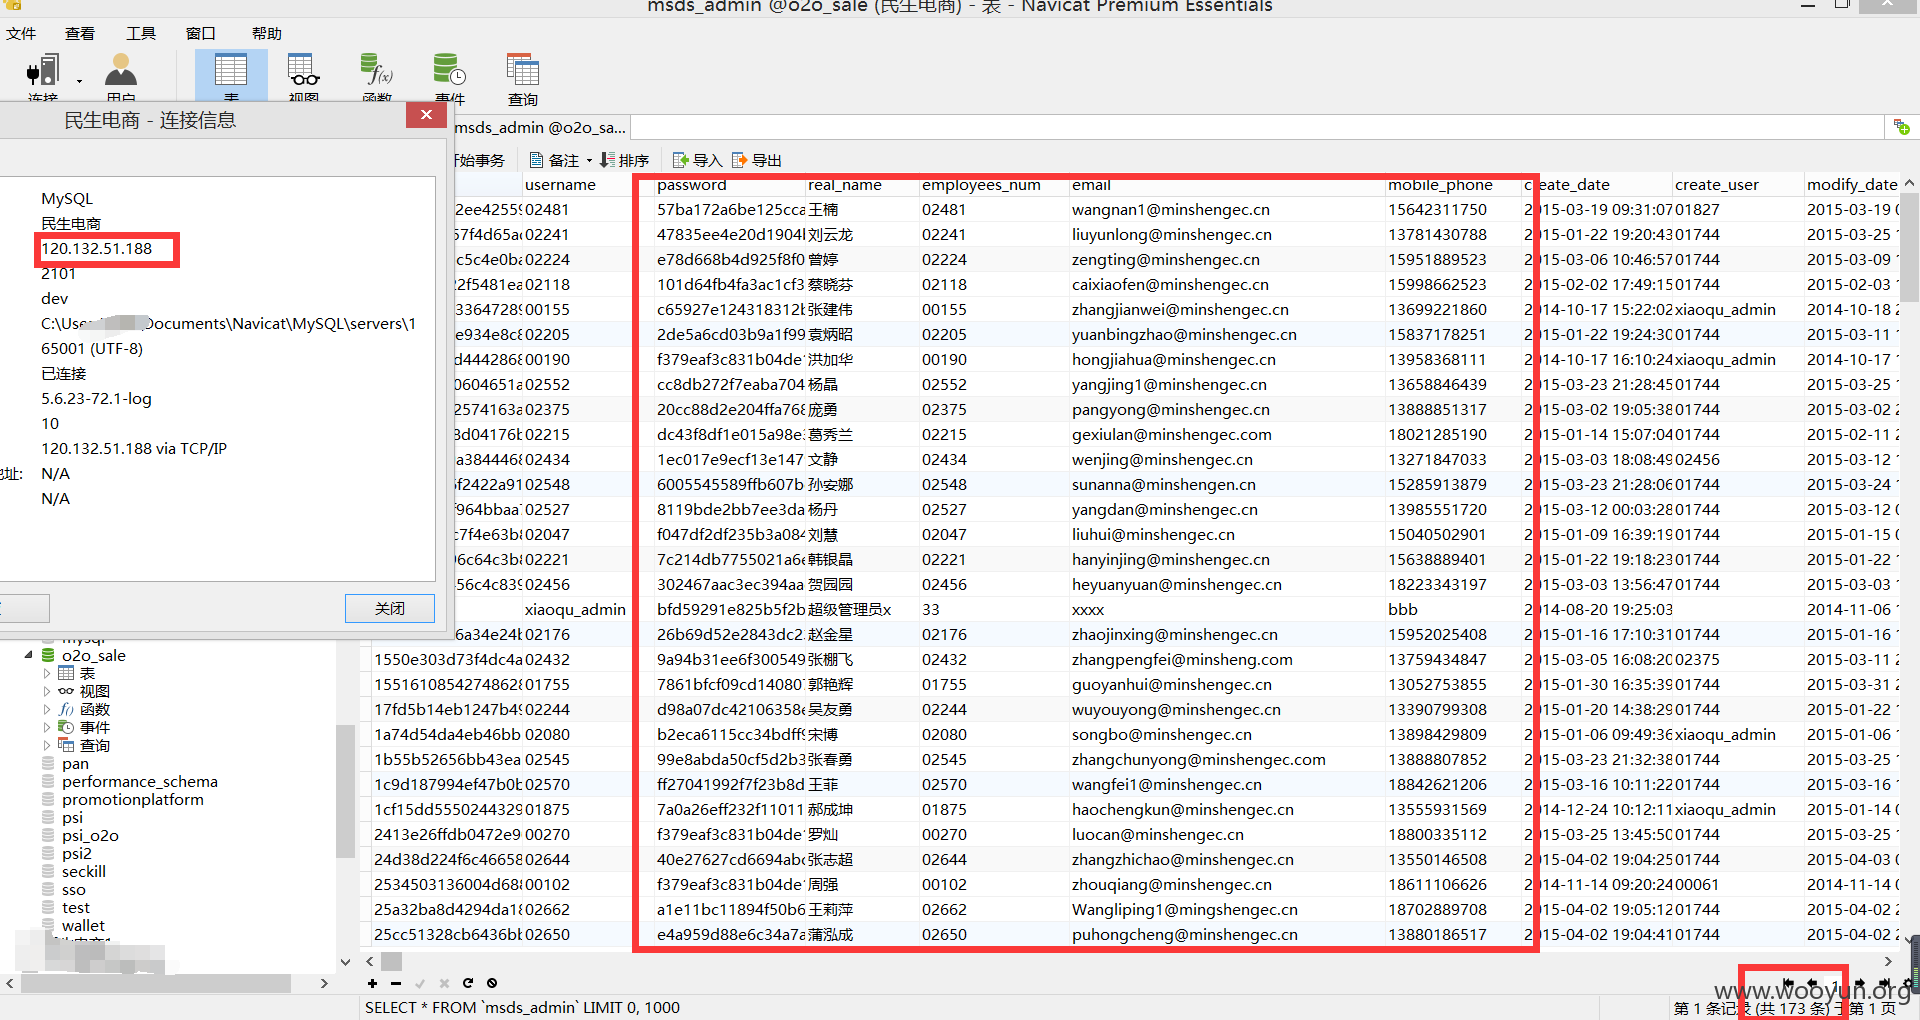Close the 民生电商 连接信息 dialog with the X
This screenshot has width=1920, height=1020.
[426, 115]
